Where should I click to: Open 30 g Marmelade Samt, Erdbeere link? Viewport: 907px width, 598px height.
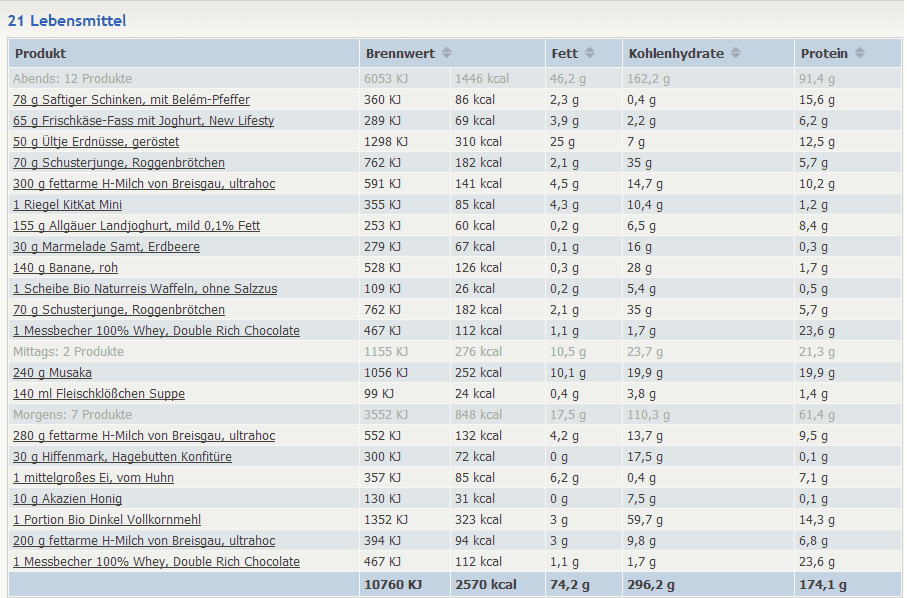pyautogui.click(x=106, y=246)
